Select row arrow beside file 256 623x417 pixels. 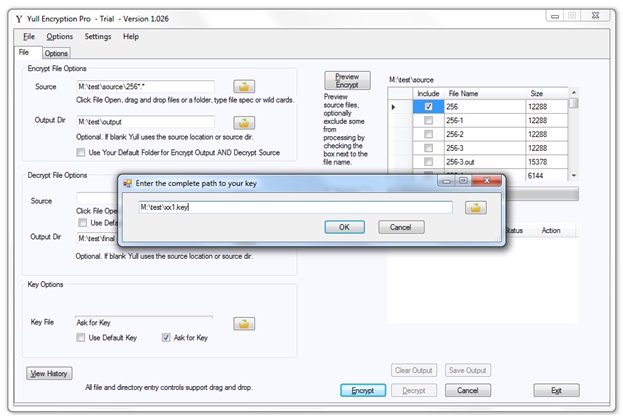[394, 107]
